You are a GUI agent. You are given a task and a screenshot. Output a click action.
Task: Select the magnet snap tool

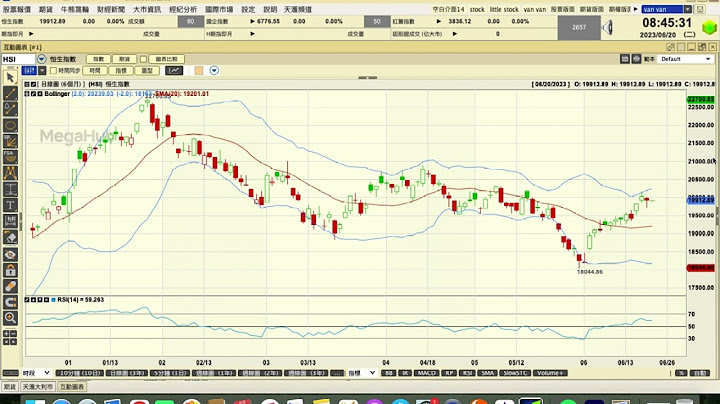[10, 302]
